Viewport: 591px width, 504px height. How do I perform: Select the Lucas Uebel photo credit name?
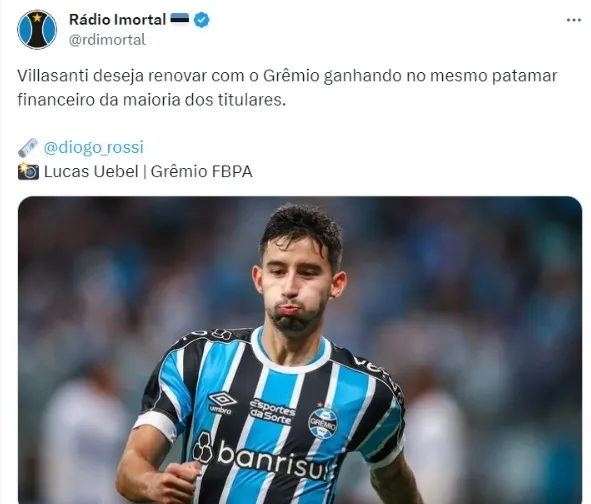[91, 172]
